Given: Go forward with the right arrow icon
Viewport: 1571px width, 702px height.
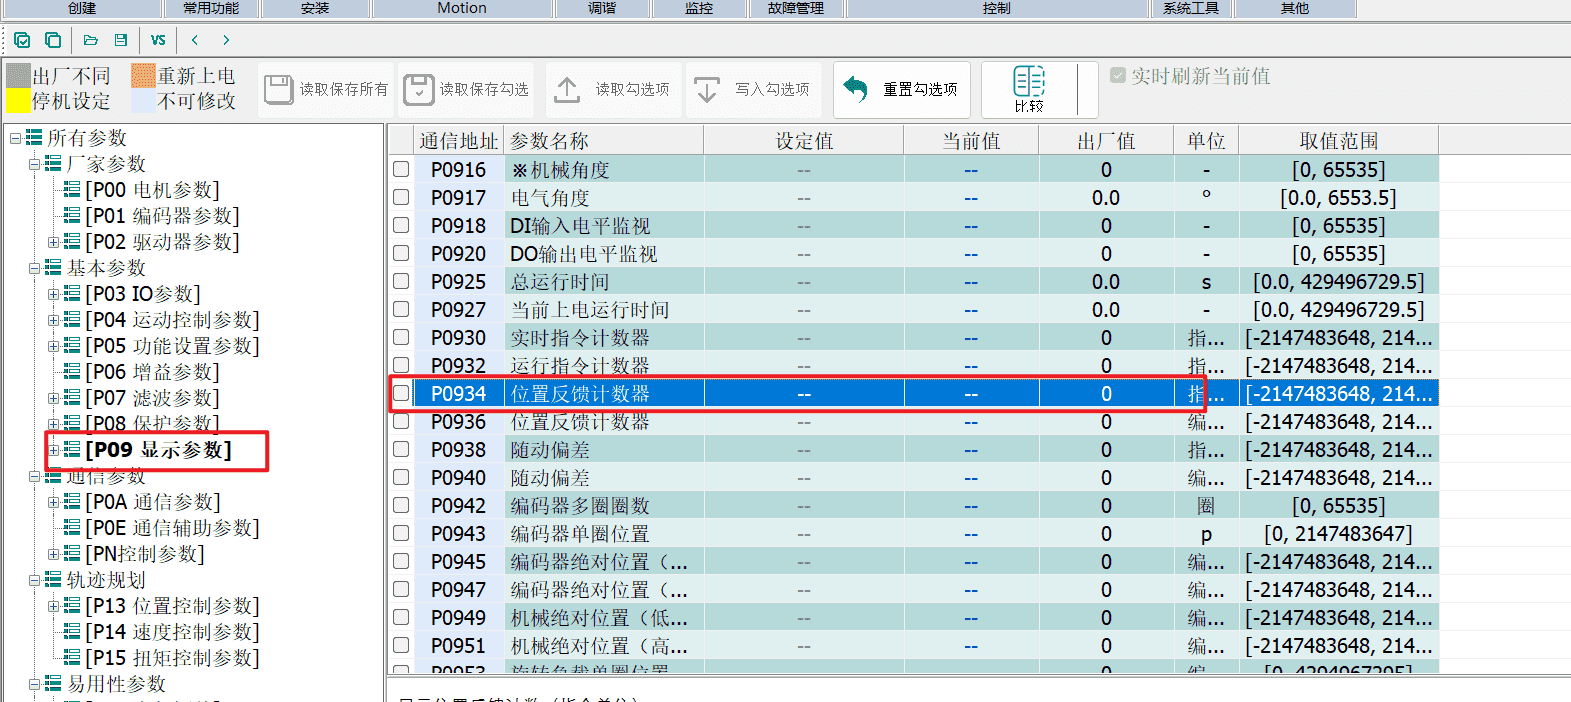Looking at the screenshot, I should (226, 40).
